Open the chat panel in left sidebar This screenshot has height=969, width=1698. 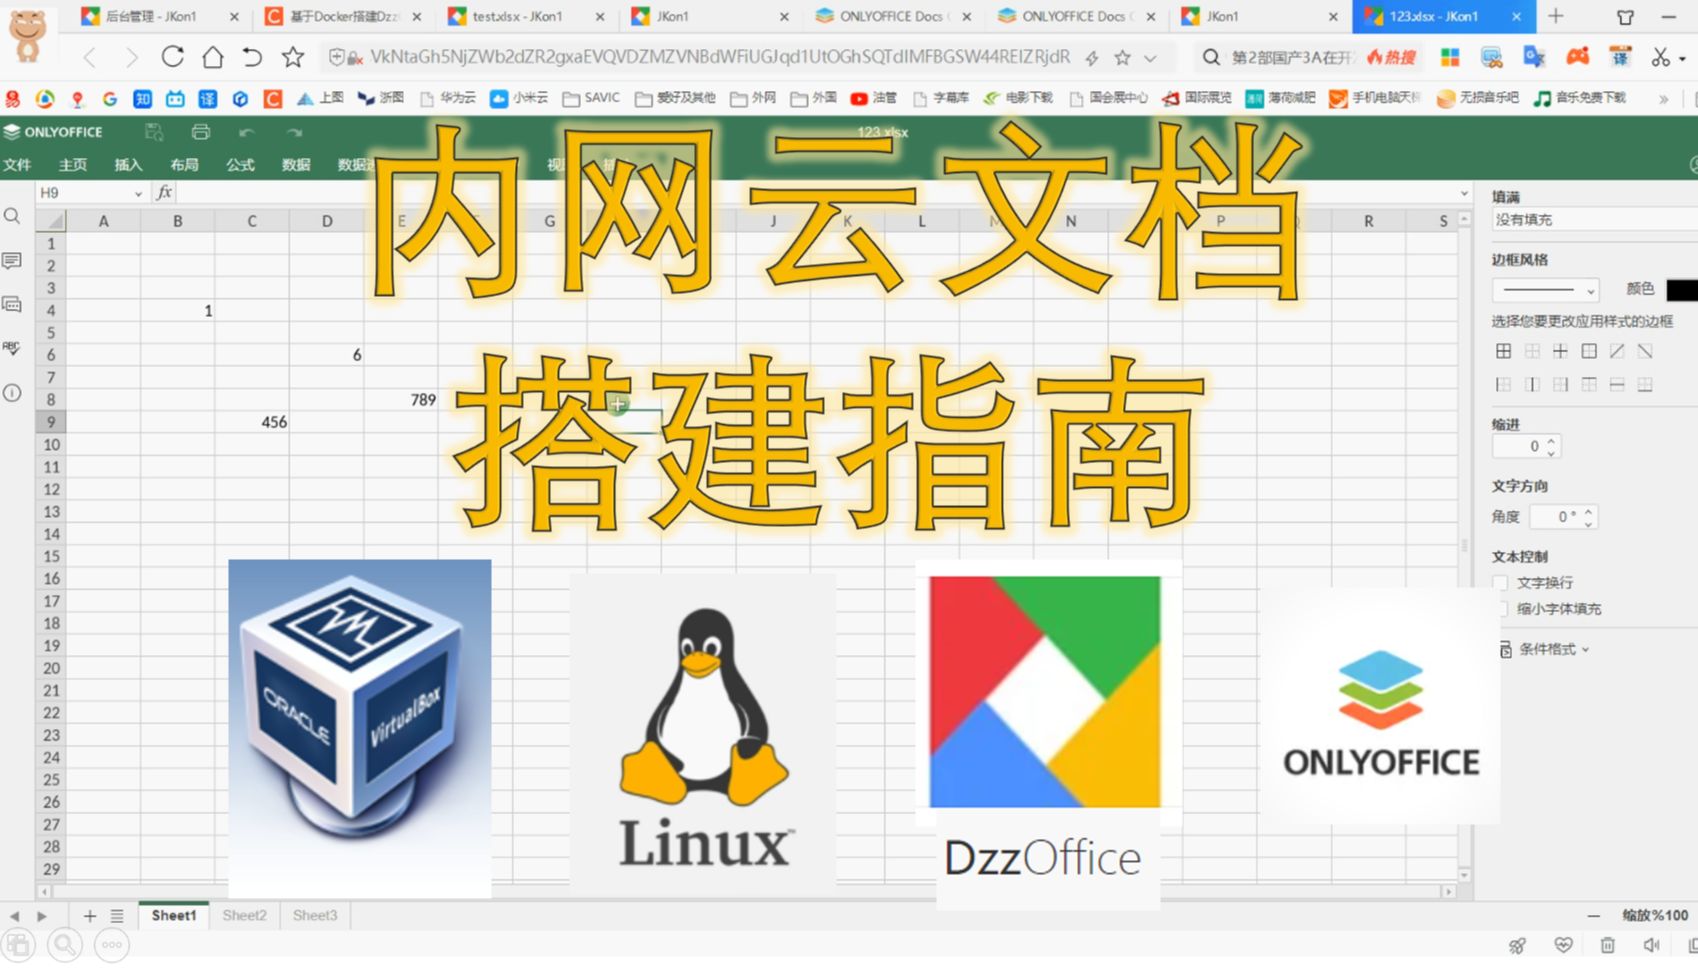click(x=12, y=304)
